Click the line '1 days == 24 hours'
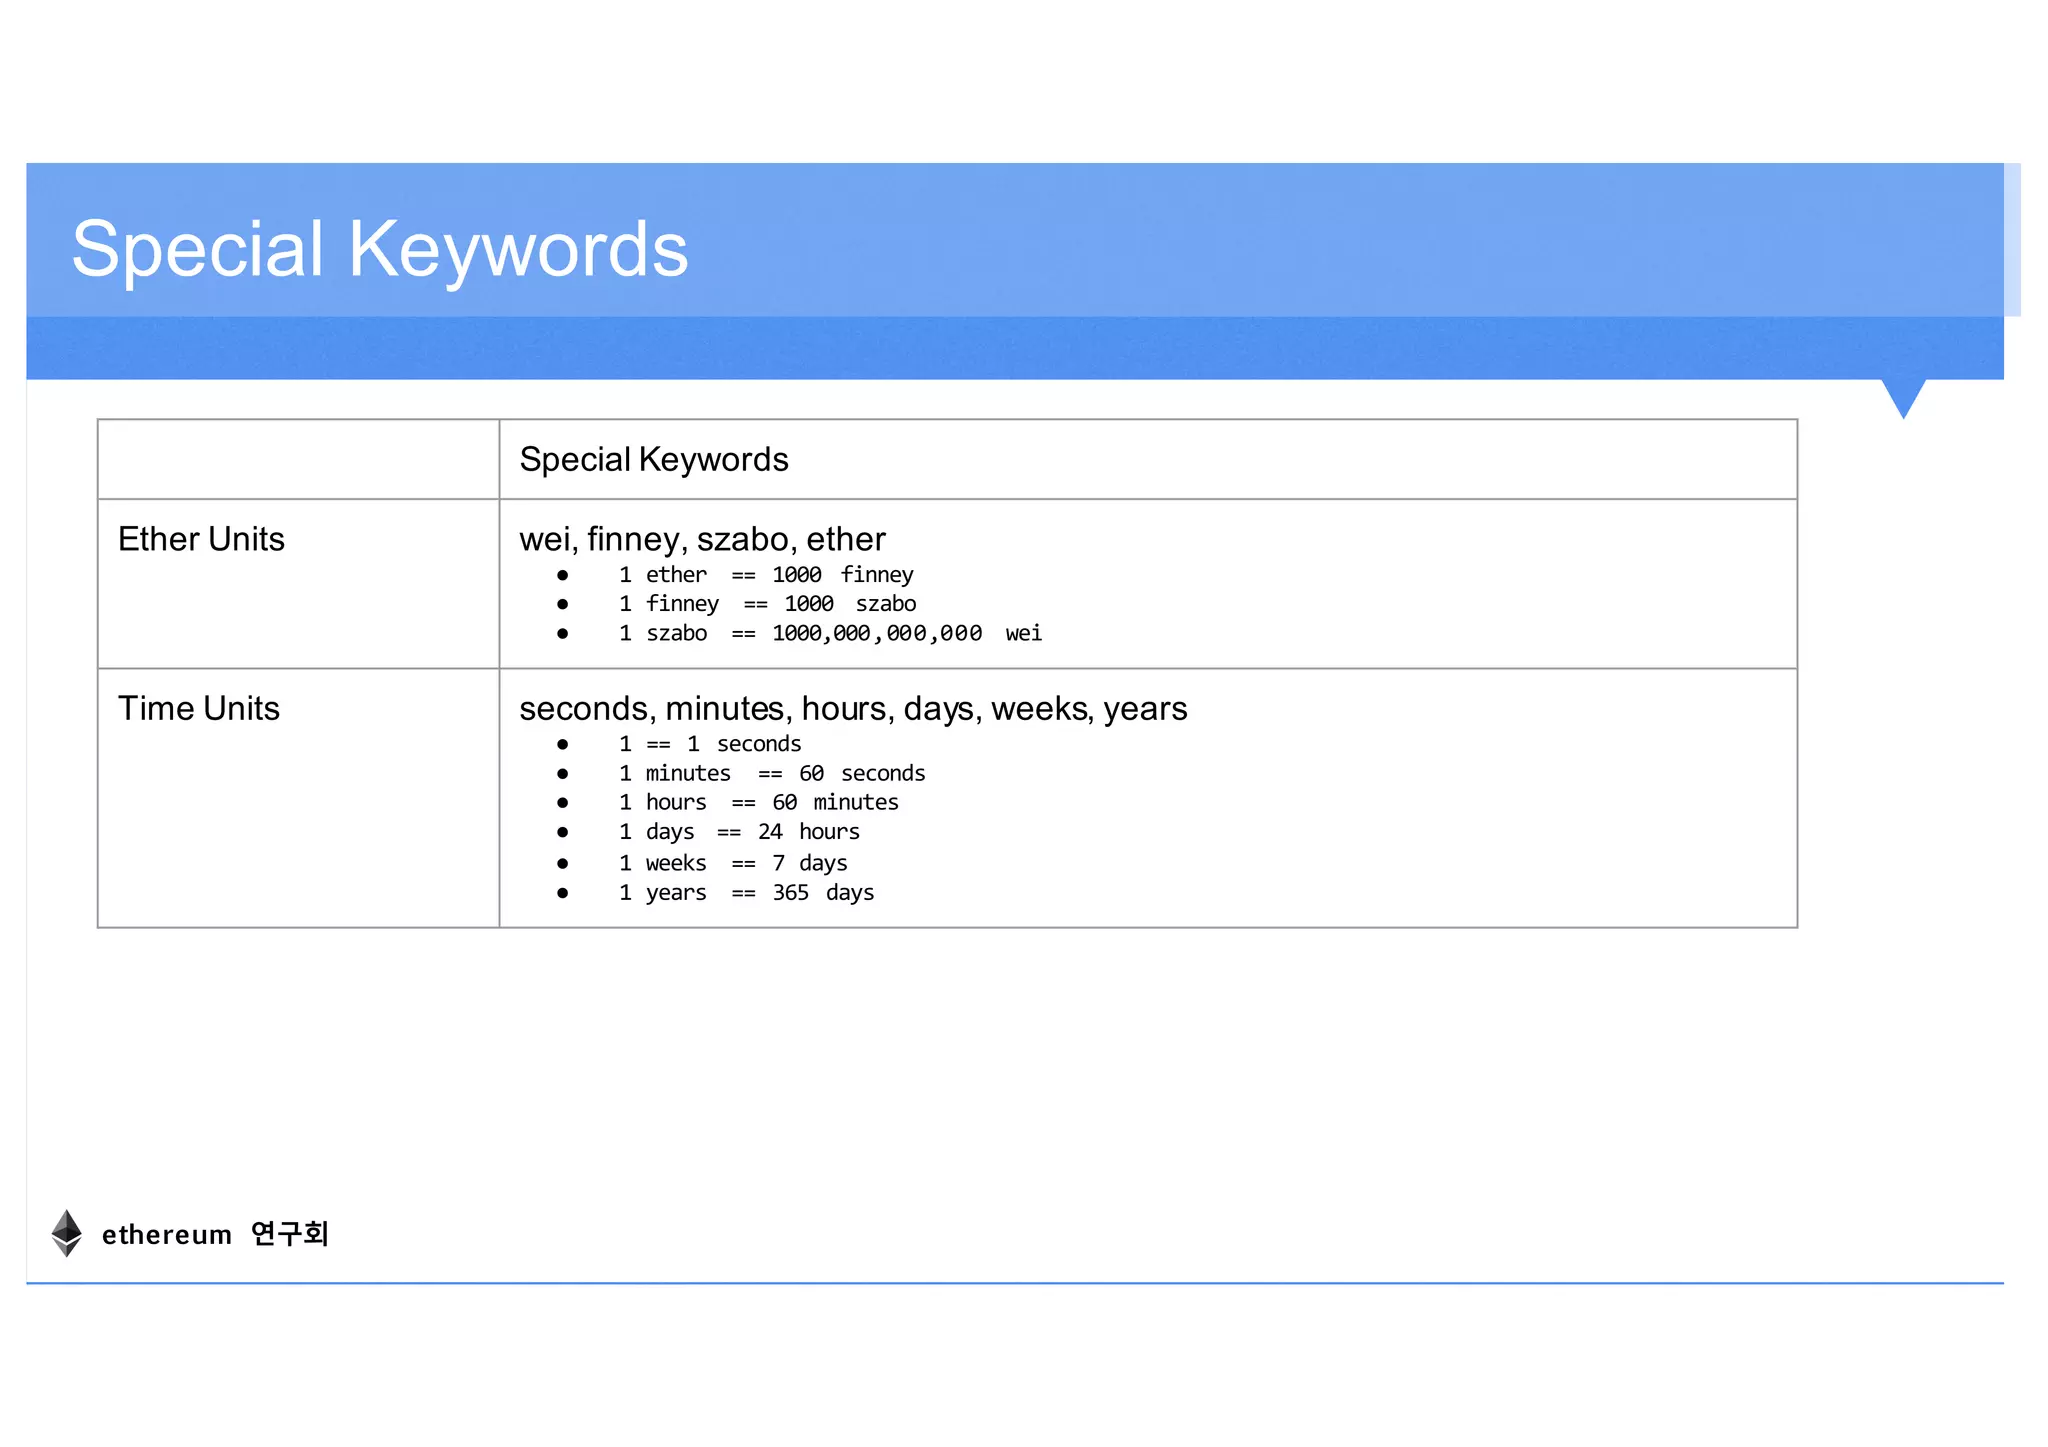The image size is (2048, 1447). 739,832
